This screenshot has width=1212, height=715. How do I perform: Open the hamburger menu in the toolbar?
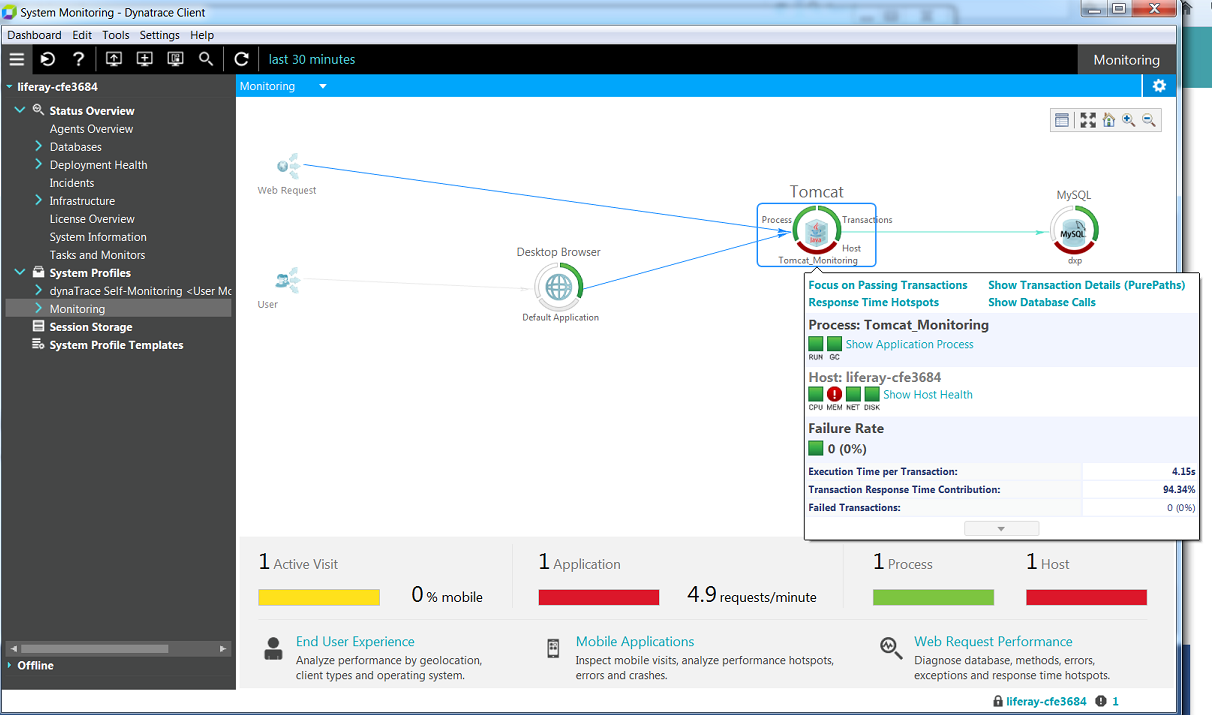(x=16, y=59)
